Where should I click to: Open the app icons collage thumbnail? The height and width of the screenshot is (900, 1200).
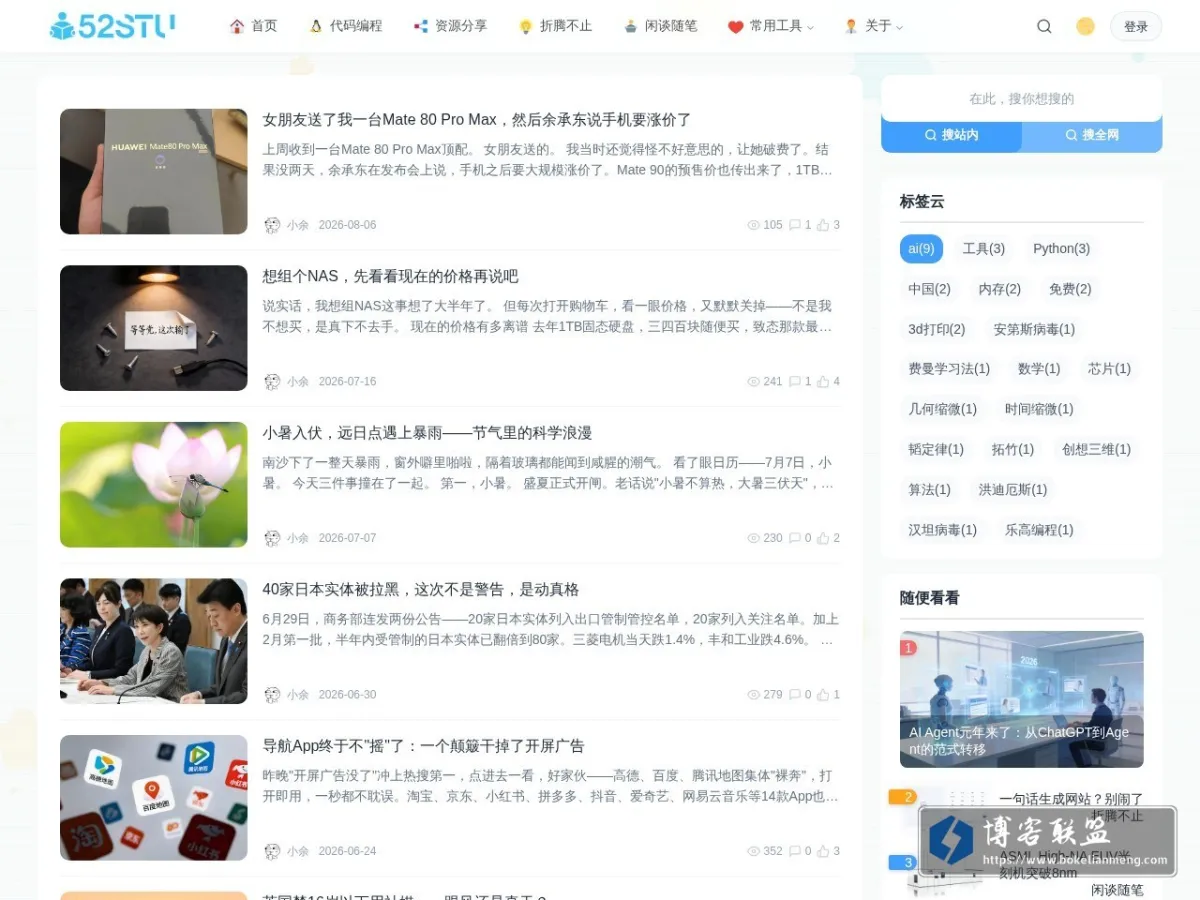(153, 797)
